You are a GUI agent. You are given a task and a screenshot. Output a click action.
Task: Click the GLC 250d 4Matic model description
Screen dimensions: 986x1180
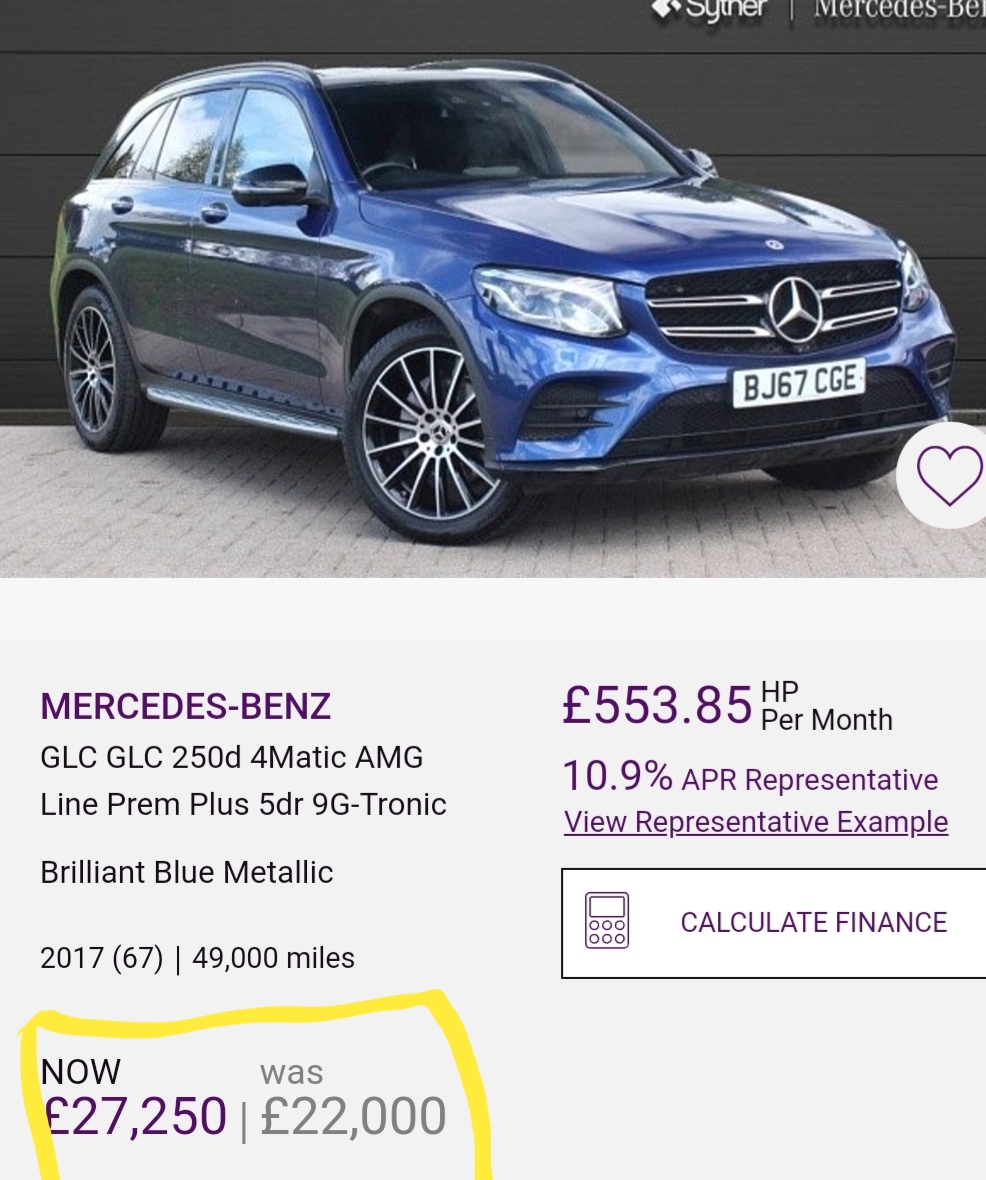[x=243, y=780]
